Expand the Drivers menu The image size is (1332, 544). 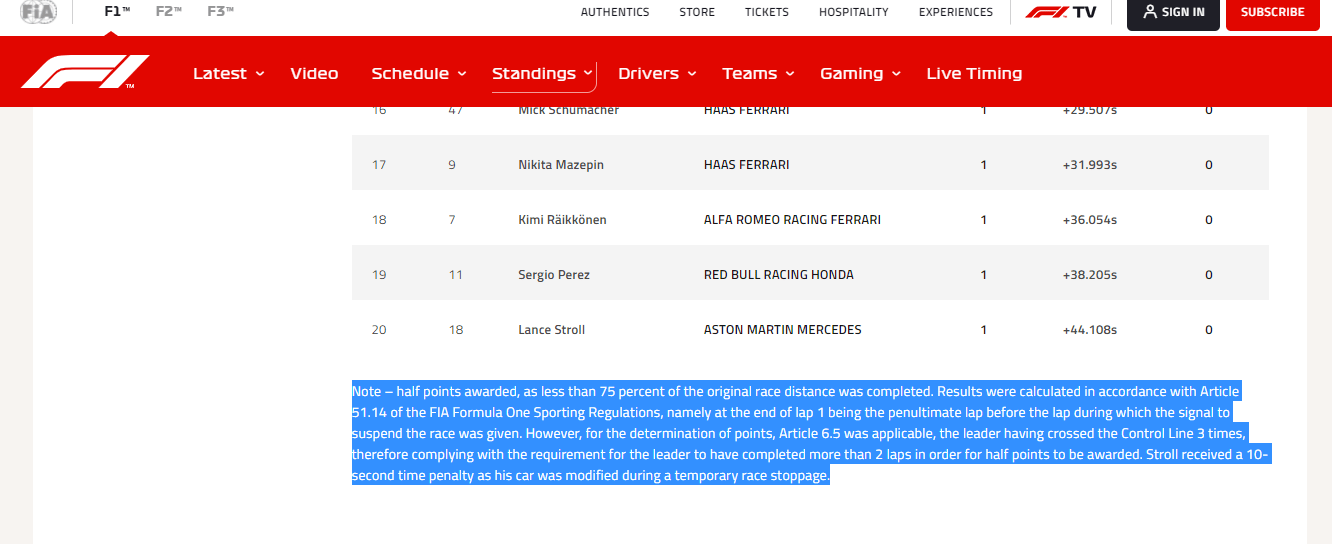pyautogui.click(x=657, y=73)
